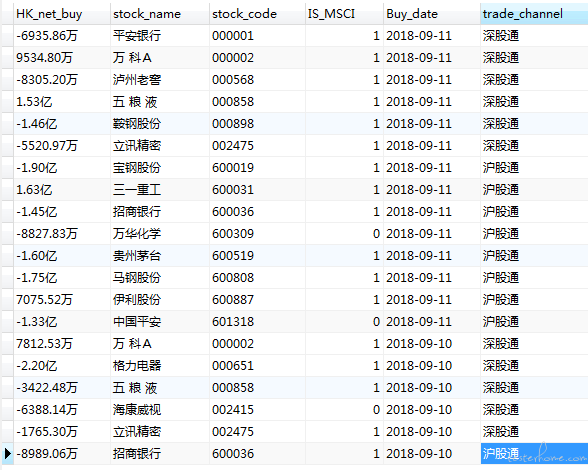Select stock code 600808
The height and width of the screenshot is (470, 588).
click(233, 278)
